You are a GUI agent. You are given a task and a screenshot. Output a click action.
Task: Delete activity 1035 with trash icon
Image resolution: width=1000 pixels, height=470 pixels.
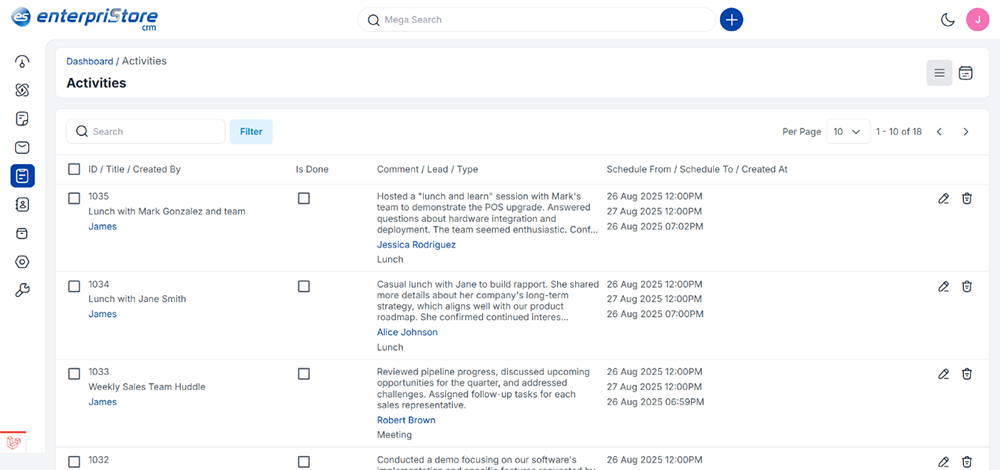[x=967, y=198]
